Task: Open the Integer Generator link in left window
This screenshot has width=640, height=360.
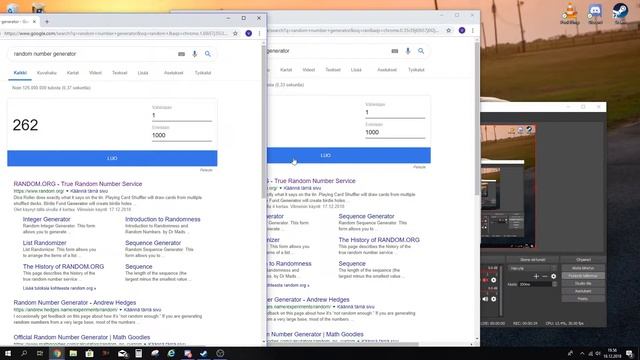Action: [x=47, y=219]
